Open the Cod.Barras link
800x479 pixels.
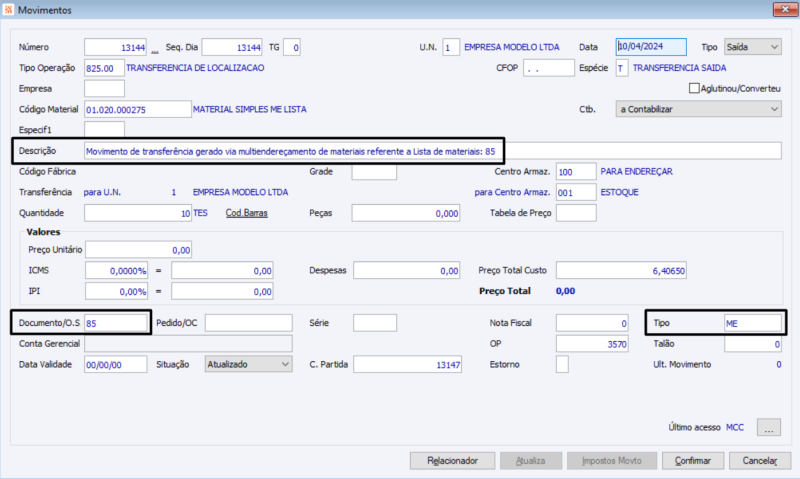click(x=246, y=213)
